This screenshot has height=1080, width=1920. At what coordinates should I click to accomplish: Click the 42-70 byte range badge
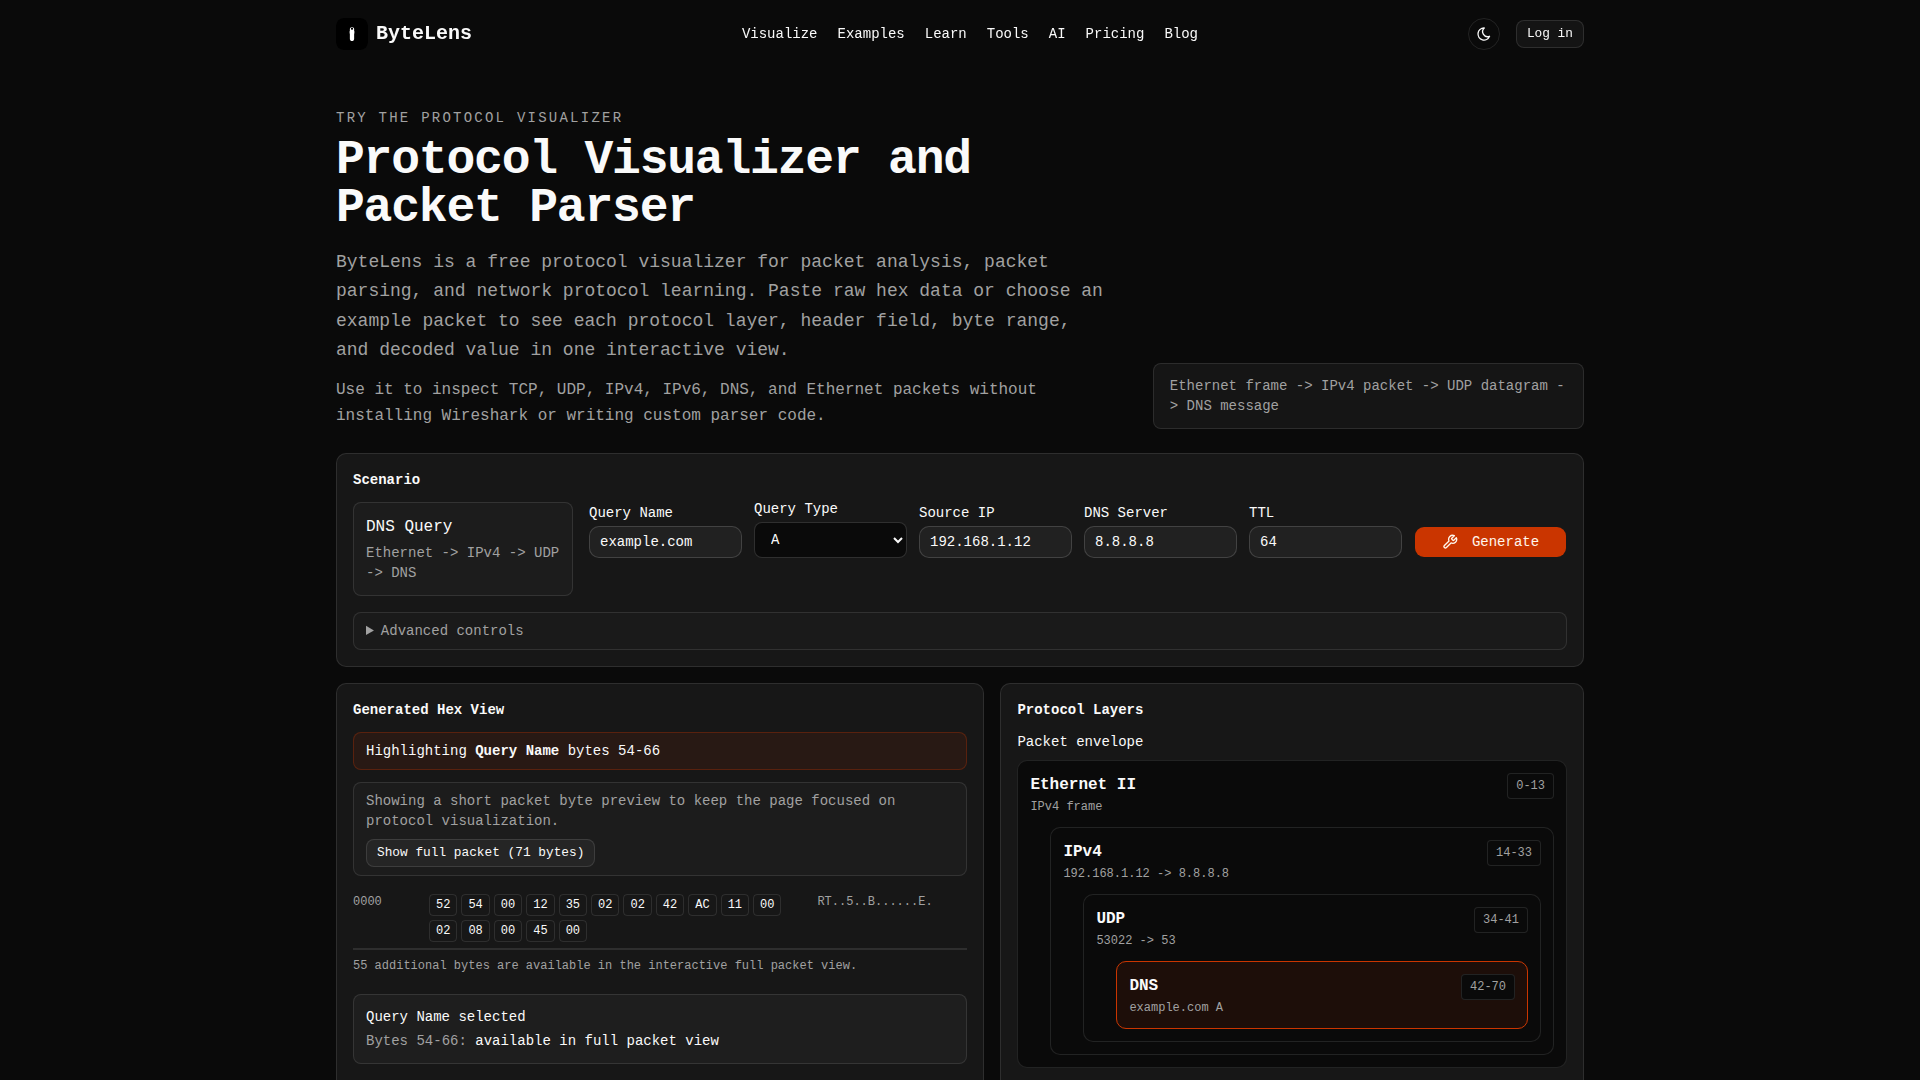[x=1487, y=987]
